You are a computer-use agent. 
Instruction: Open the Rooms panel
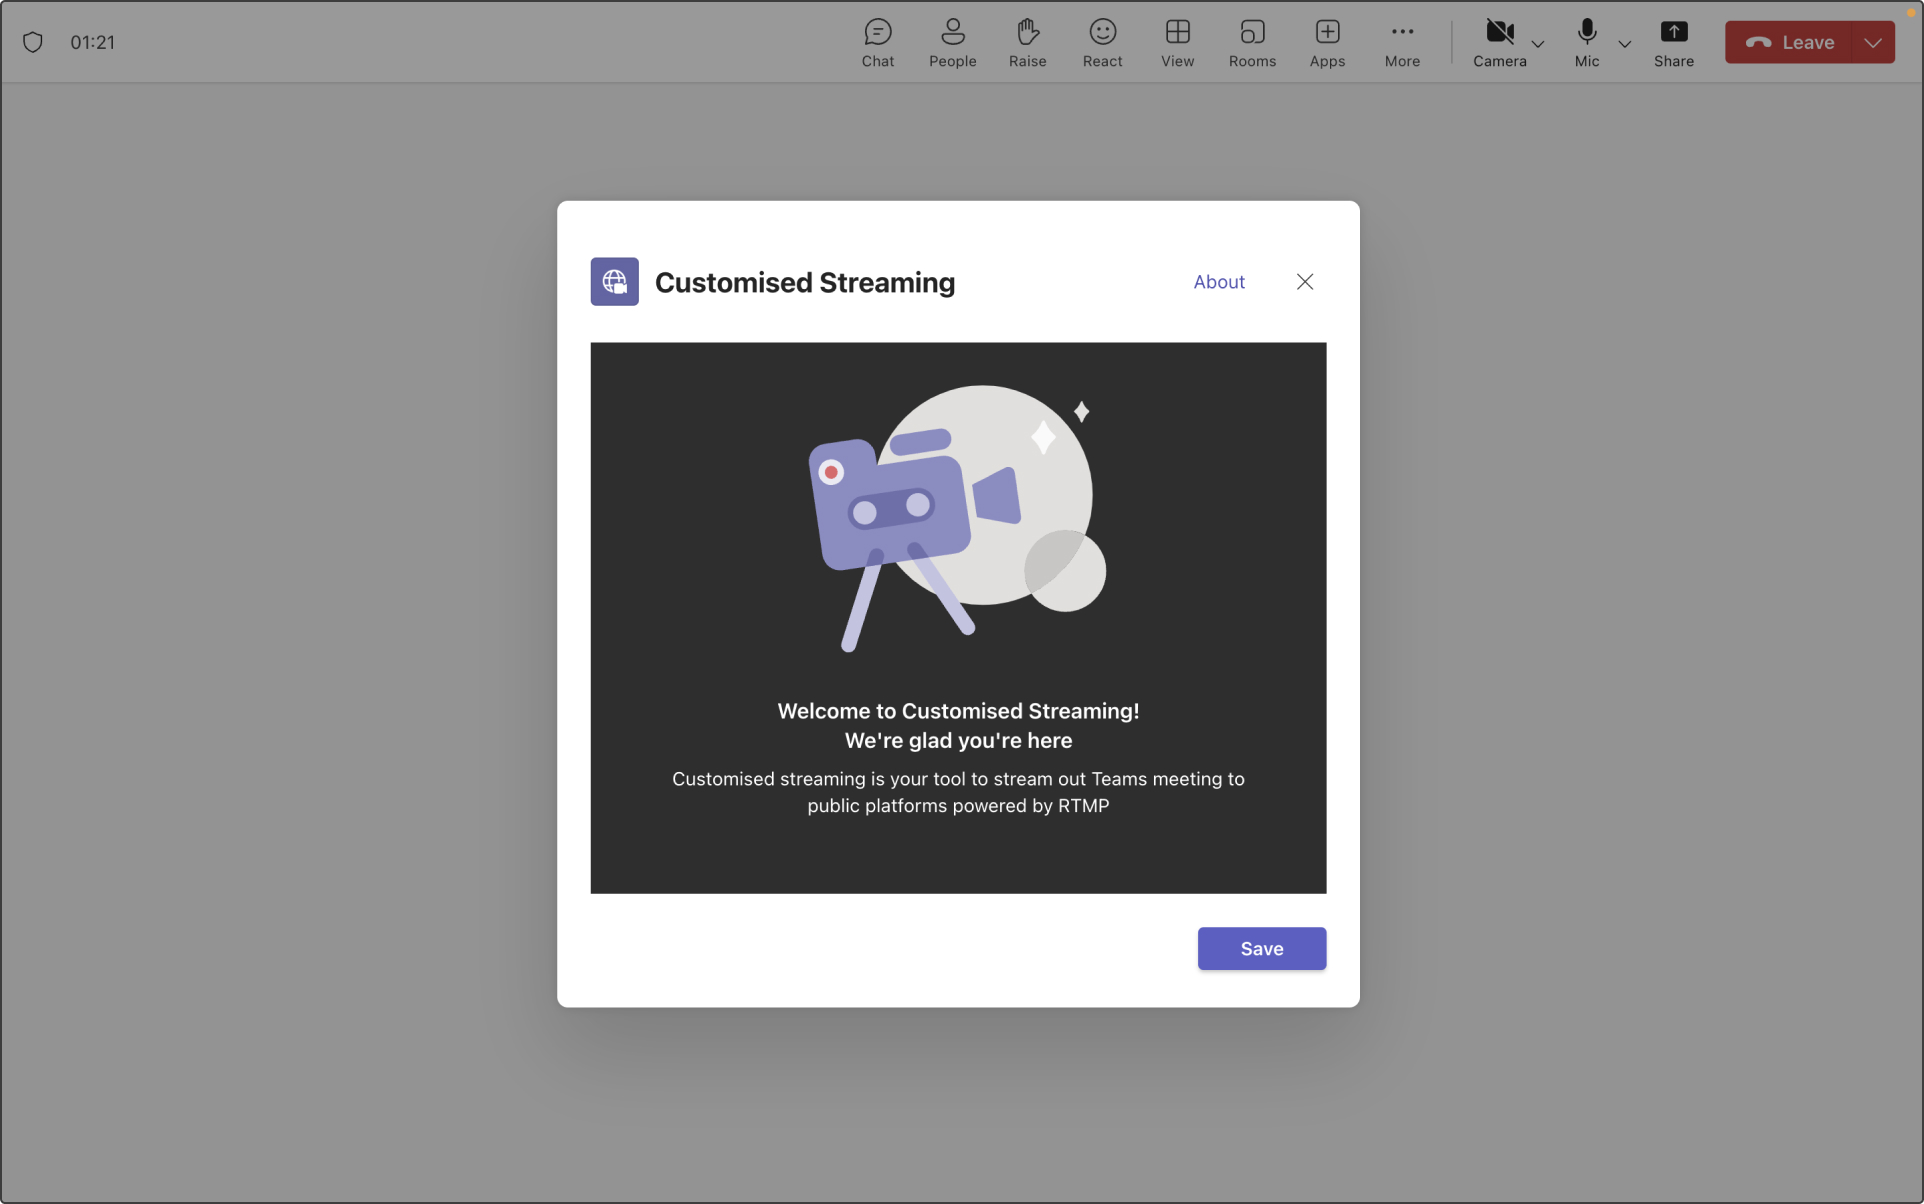click(1251, 40)
